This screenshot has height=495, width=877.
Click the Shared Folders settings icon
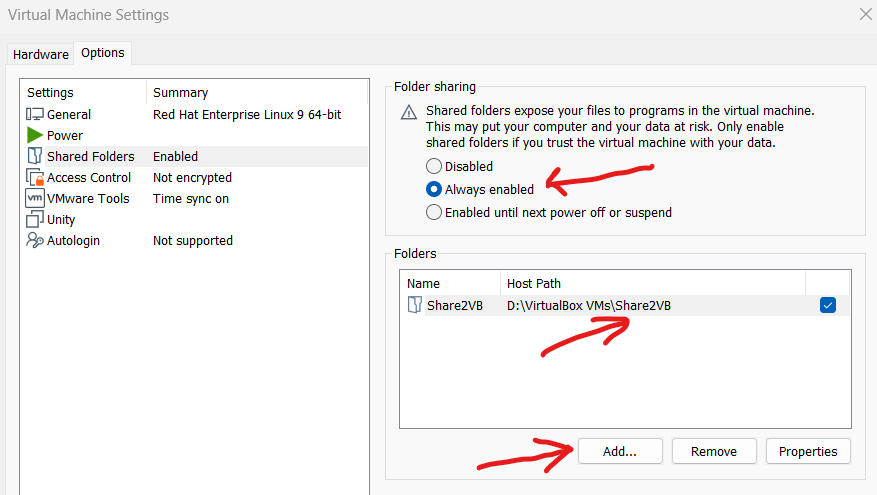click(x=34, y=157)
